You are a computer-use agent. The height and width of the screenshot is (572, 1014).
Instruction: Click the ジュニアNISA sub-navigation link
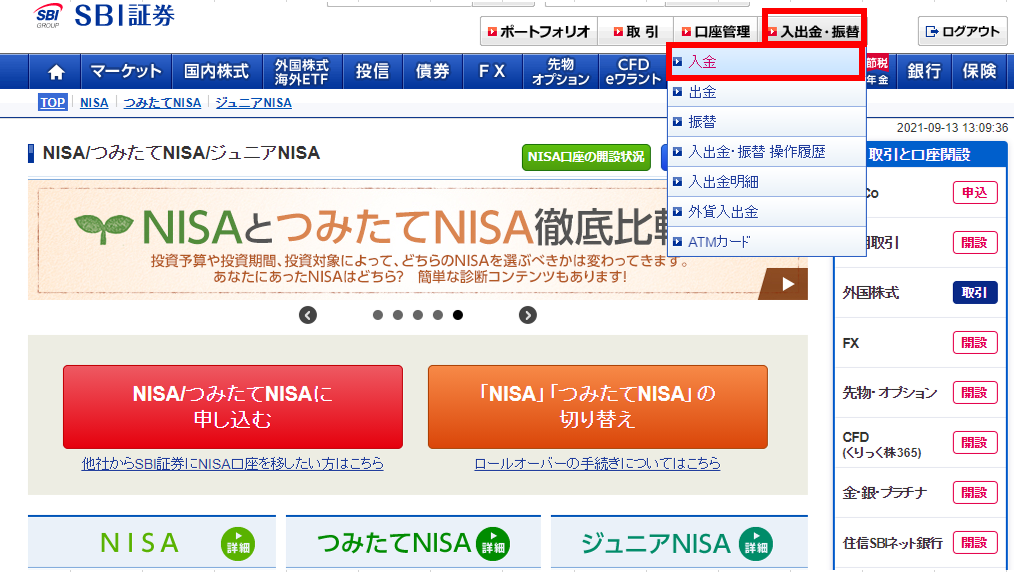click(x=254, y=103)
